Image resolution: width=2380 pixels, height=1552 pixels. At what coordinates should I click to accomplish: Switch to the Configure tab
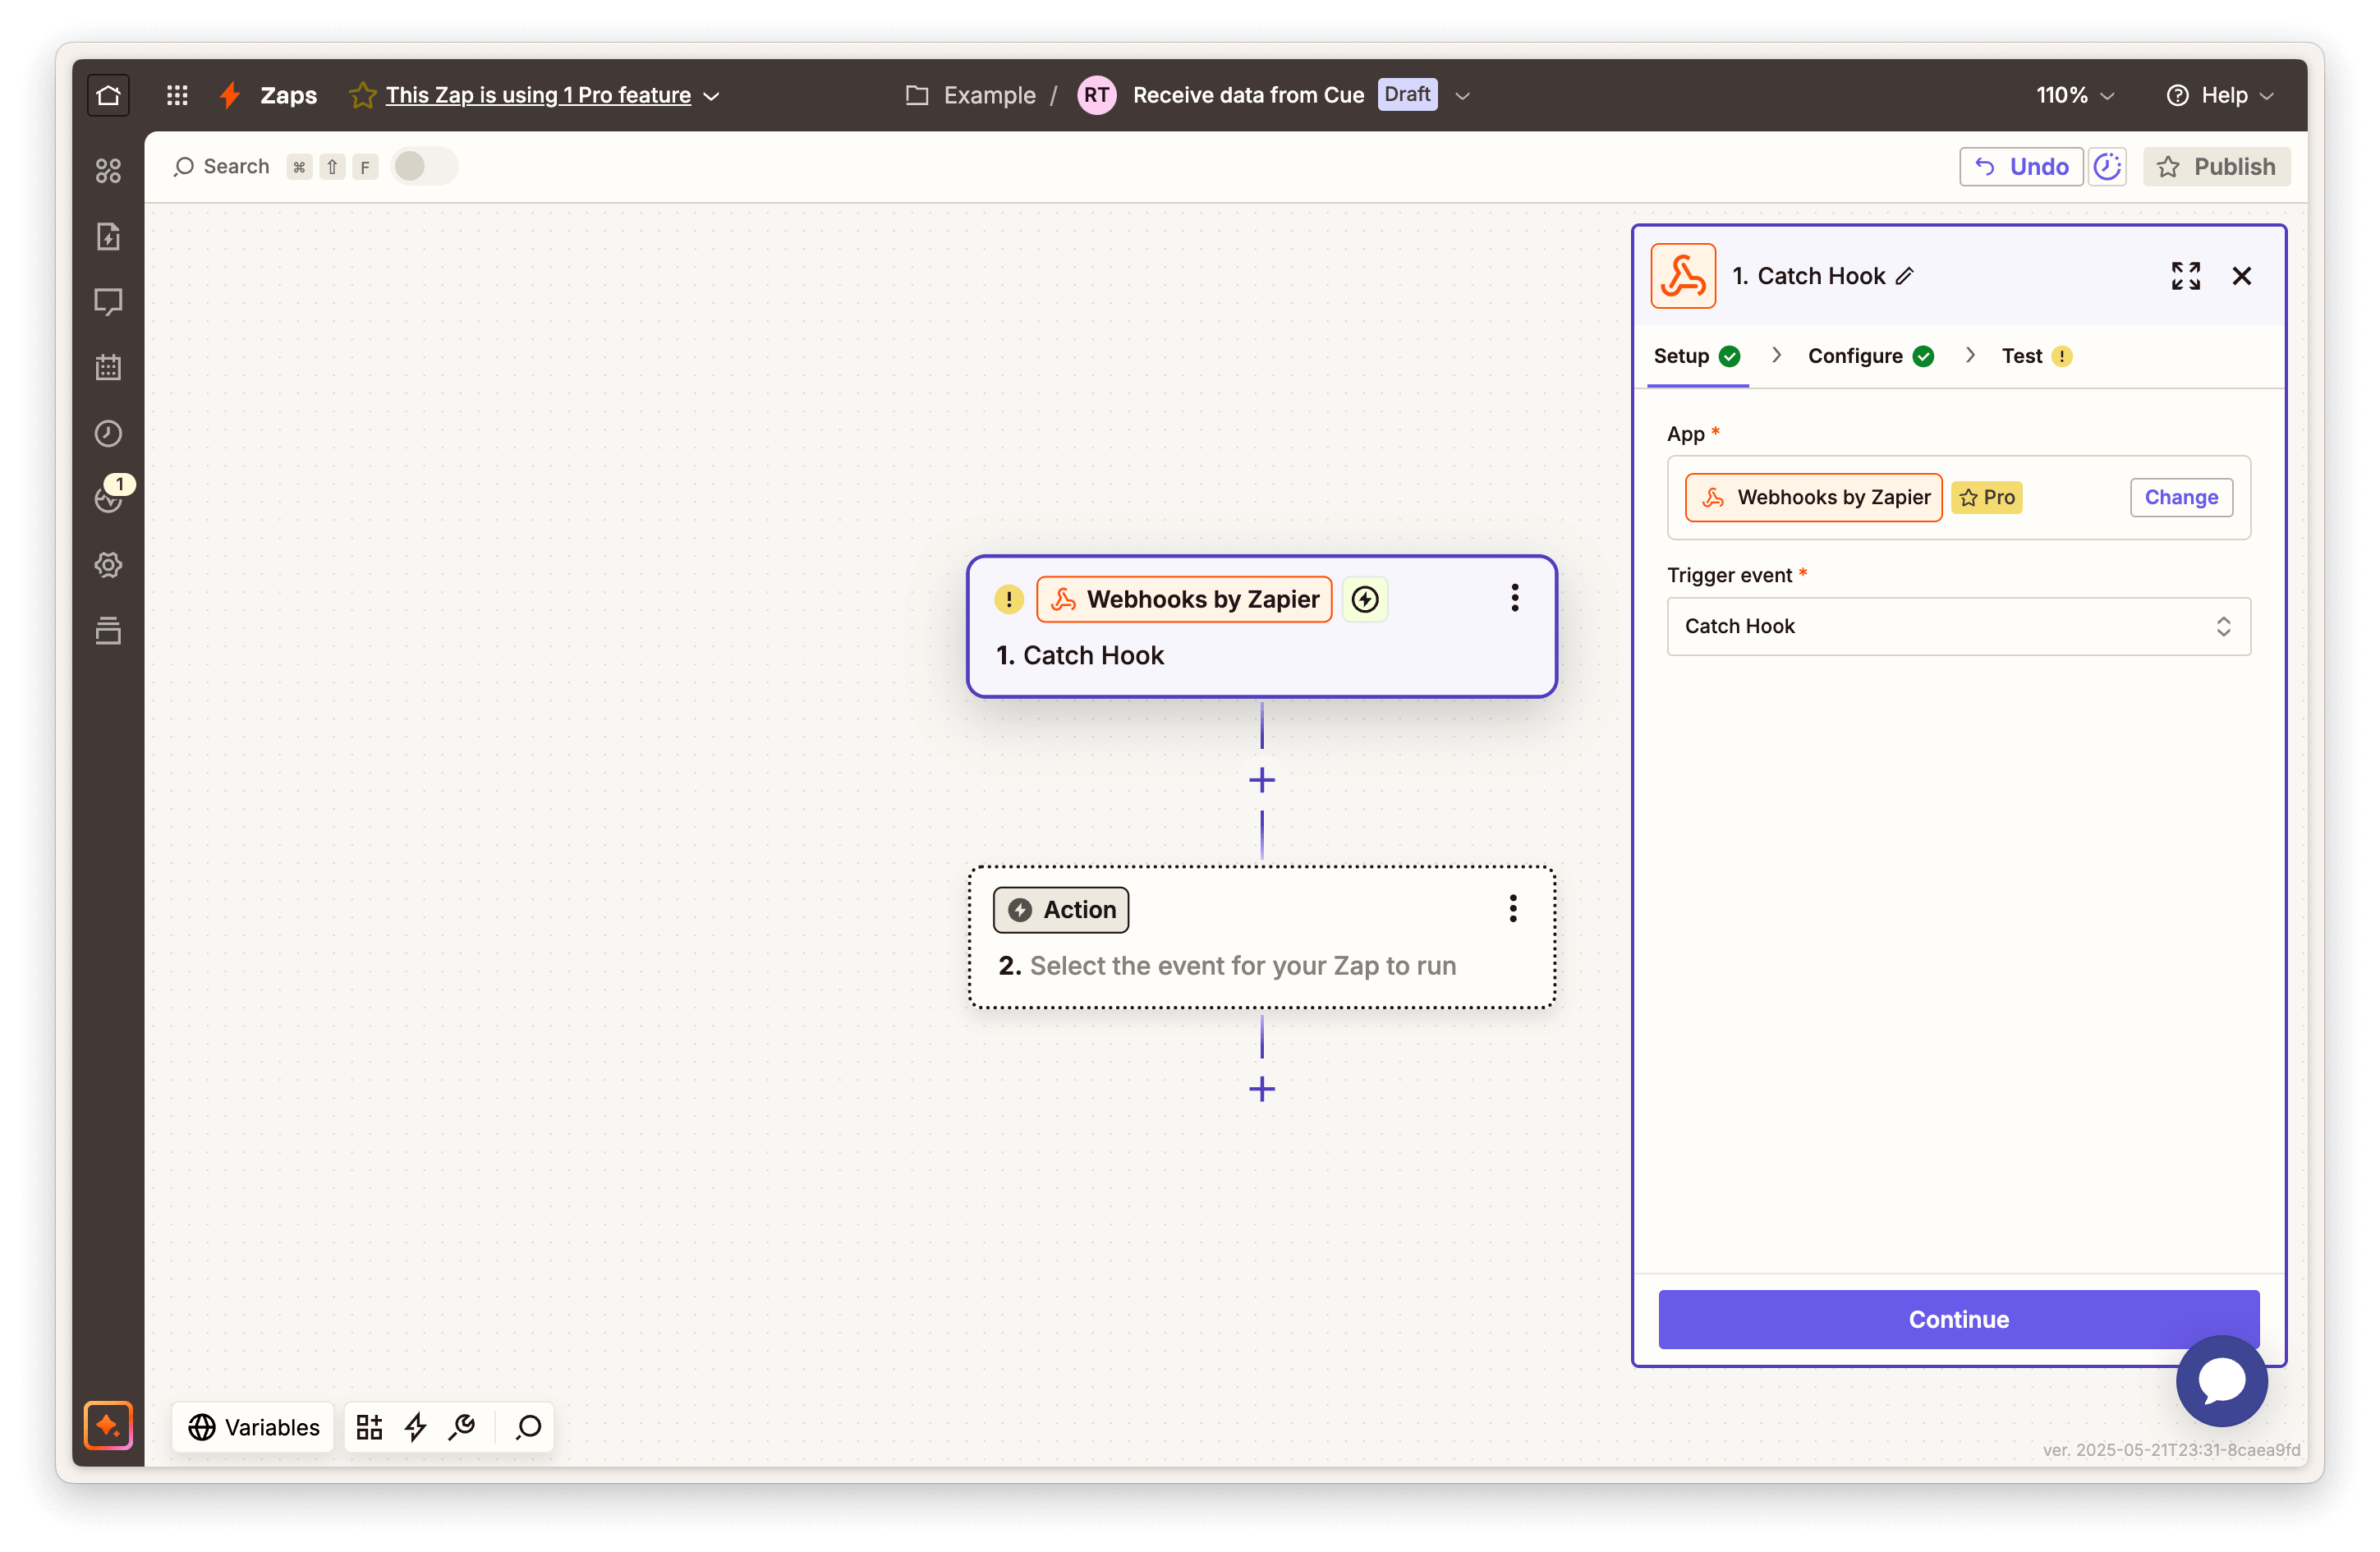(x=1870, y=356)
